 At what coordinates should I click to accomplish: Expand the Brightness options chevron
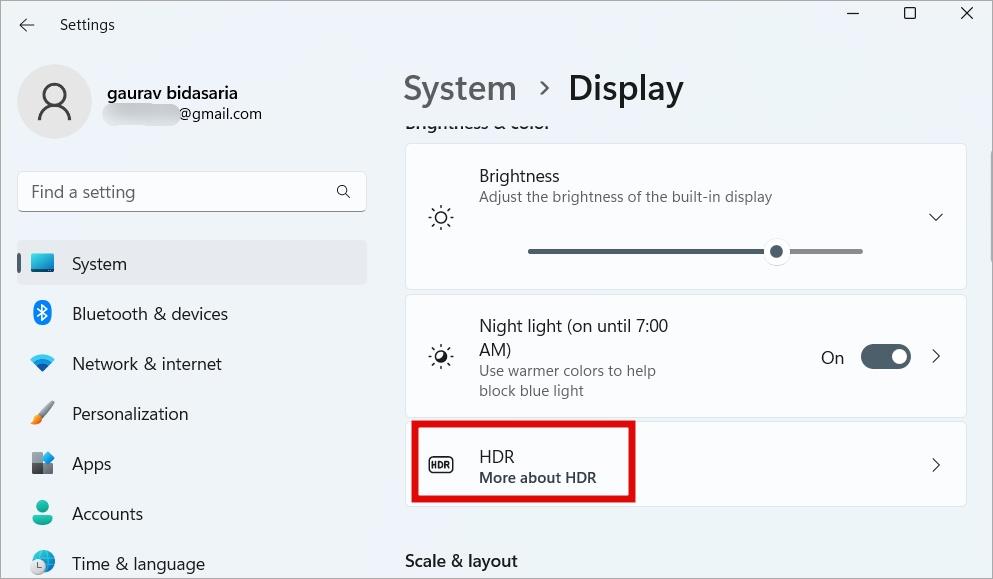[x=935, y=217]
